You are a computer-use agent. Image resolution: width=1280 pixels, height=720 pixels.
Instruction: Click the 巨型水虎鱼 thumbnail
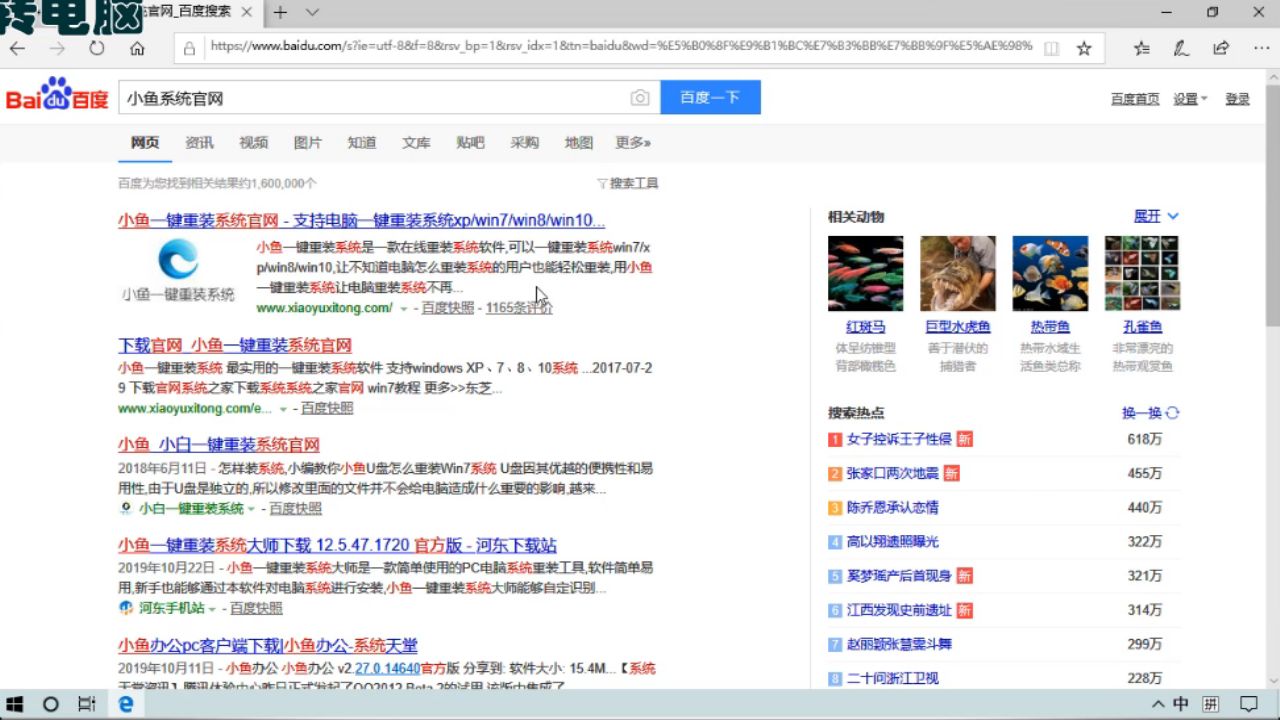coord(958,273)
